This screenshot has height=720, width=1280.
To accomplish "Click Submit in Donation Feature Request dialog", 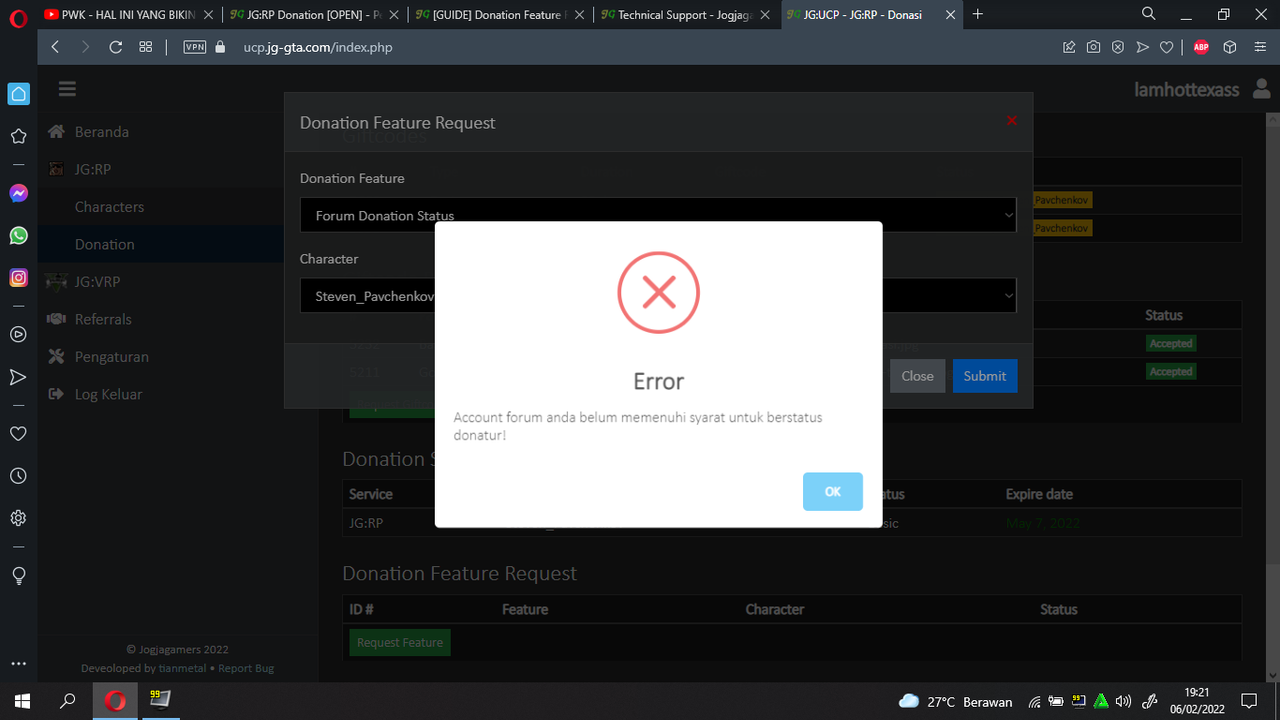I will (x=985, y=376).
